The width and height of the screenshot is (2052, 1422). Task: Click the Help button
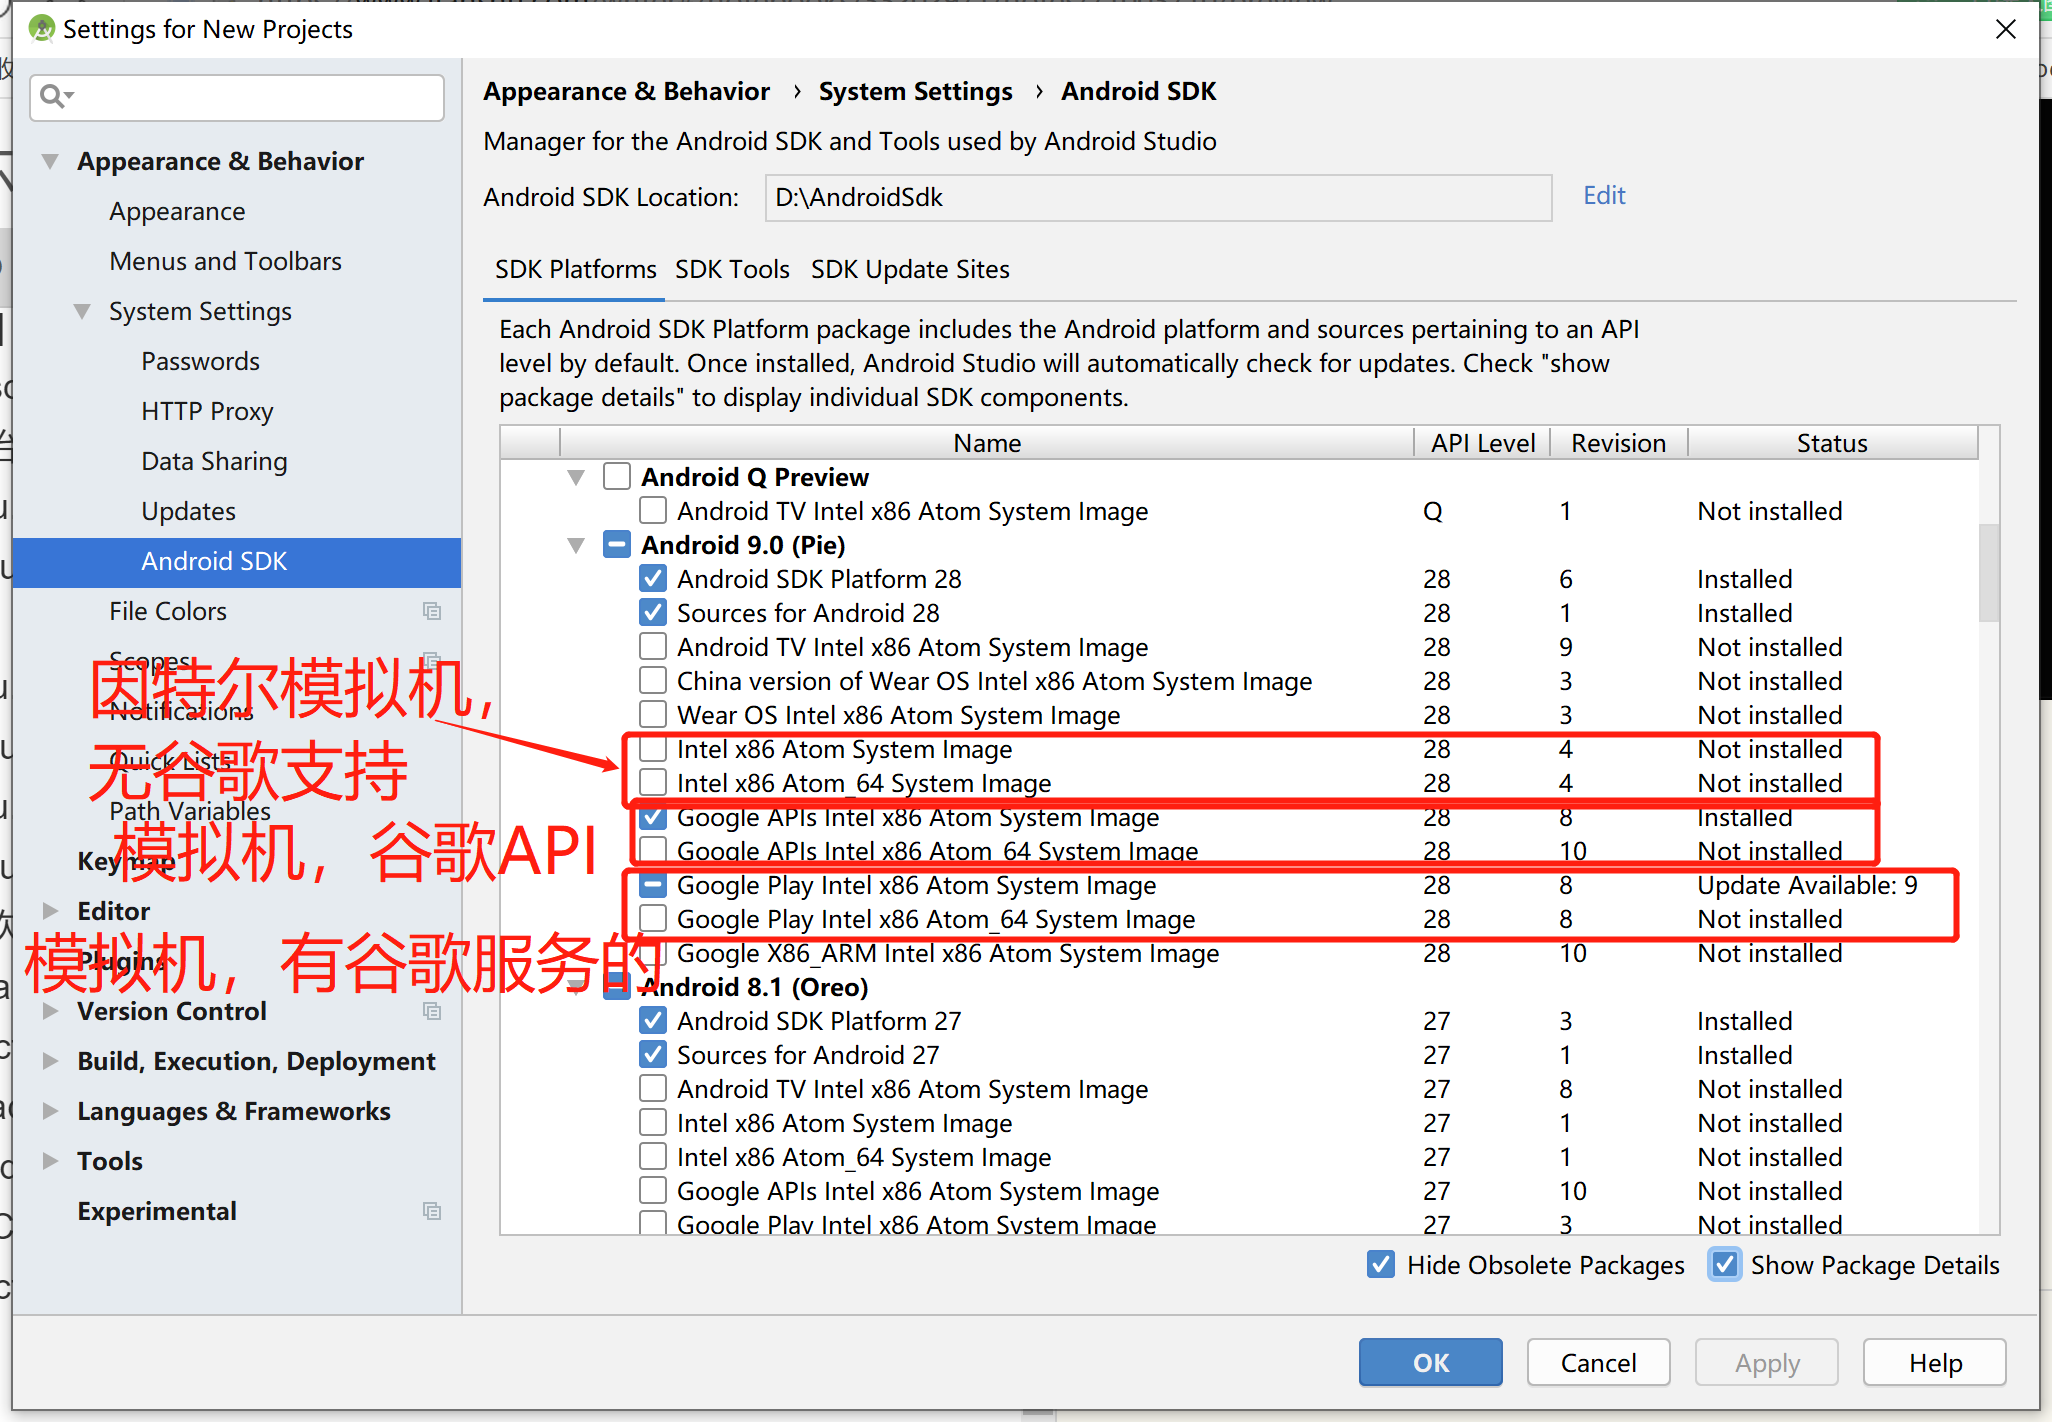pyautogui.click(x=1934, y=1362)
